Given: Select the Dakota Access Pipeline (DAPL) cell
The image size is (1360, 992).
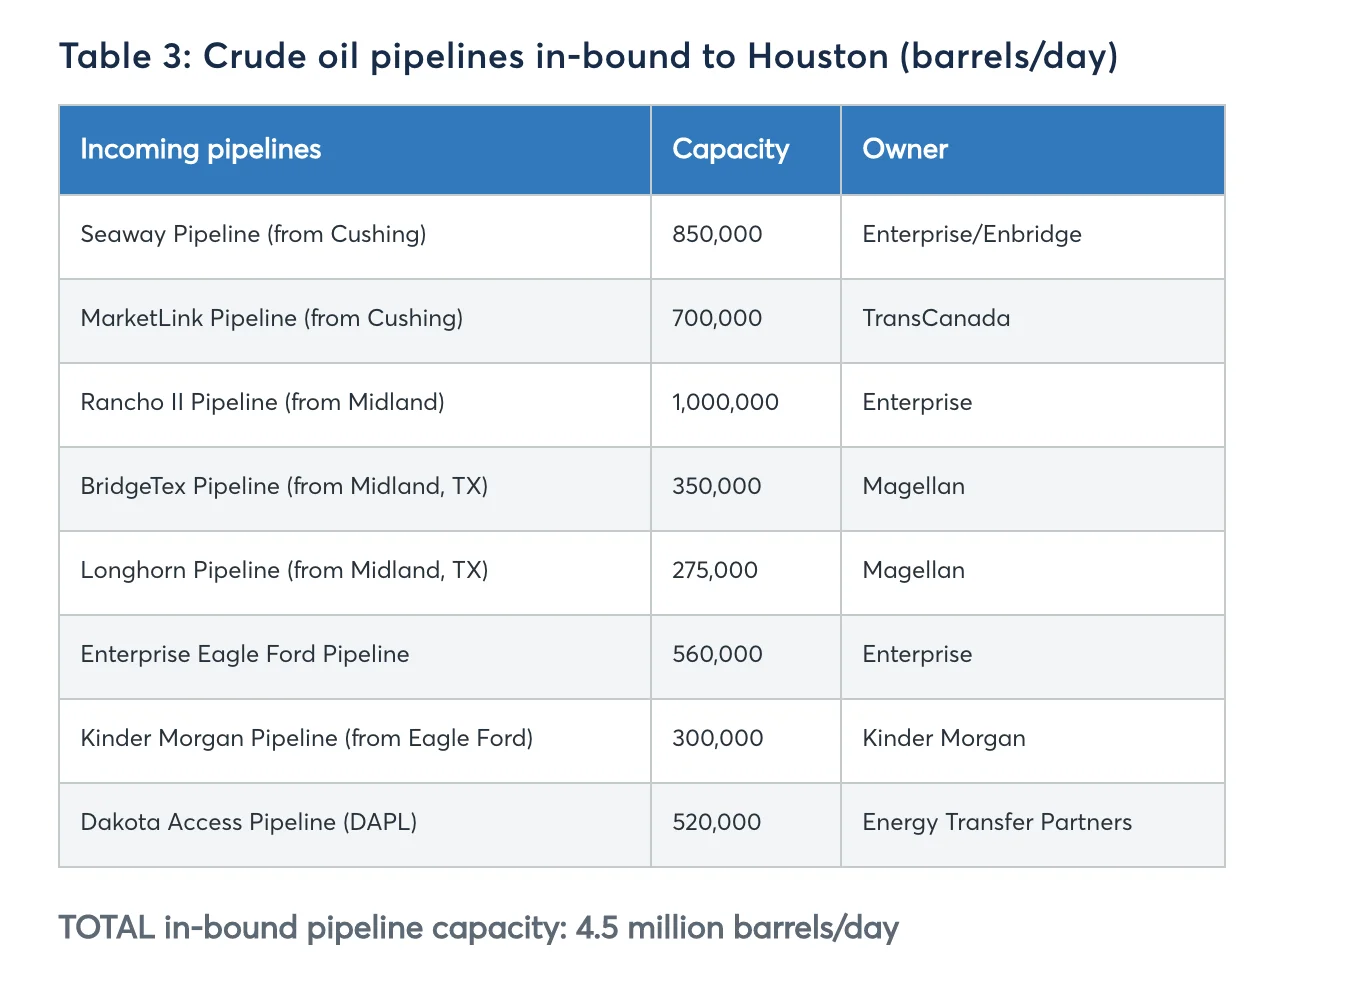Looking at the screenshot, I should pyautogui.click(x=249, y=823).
